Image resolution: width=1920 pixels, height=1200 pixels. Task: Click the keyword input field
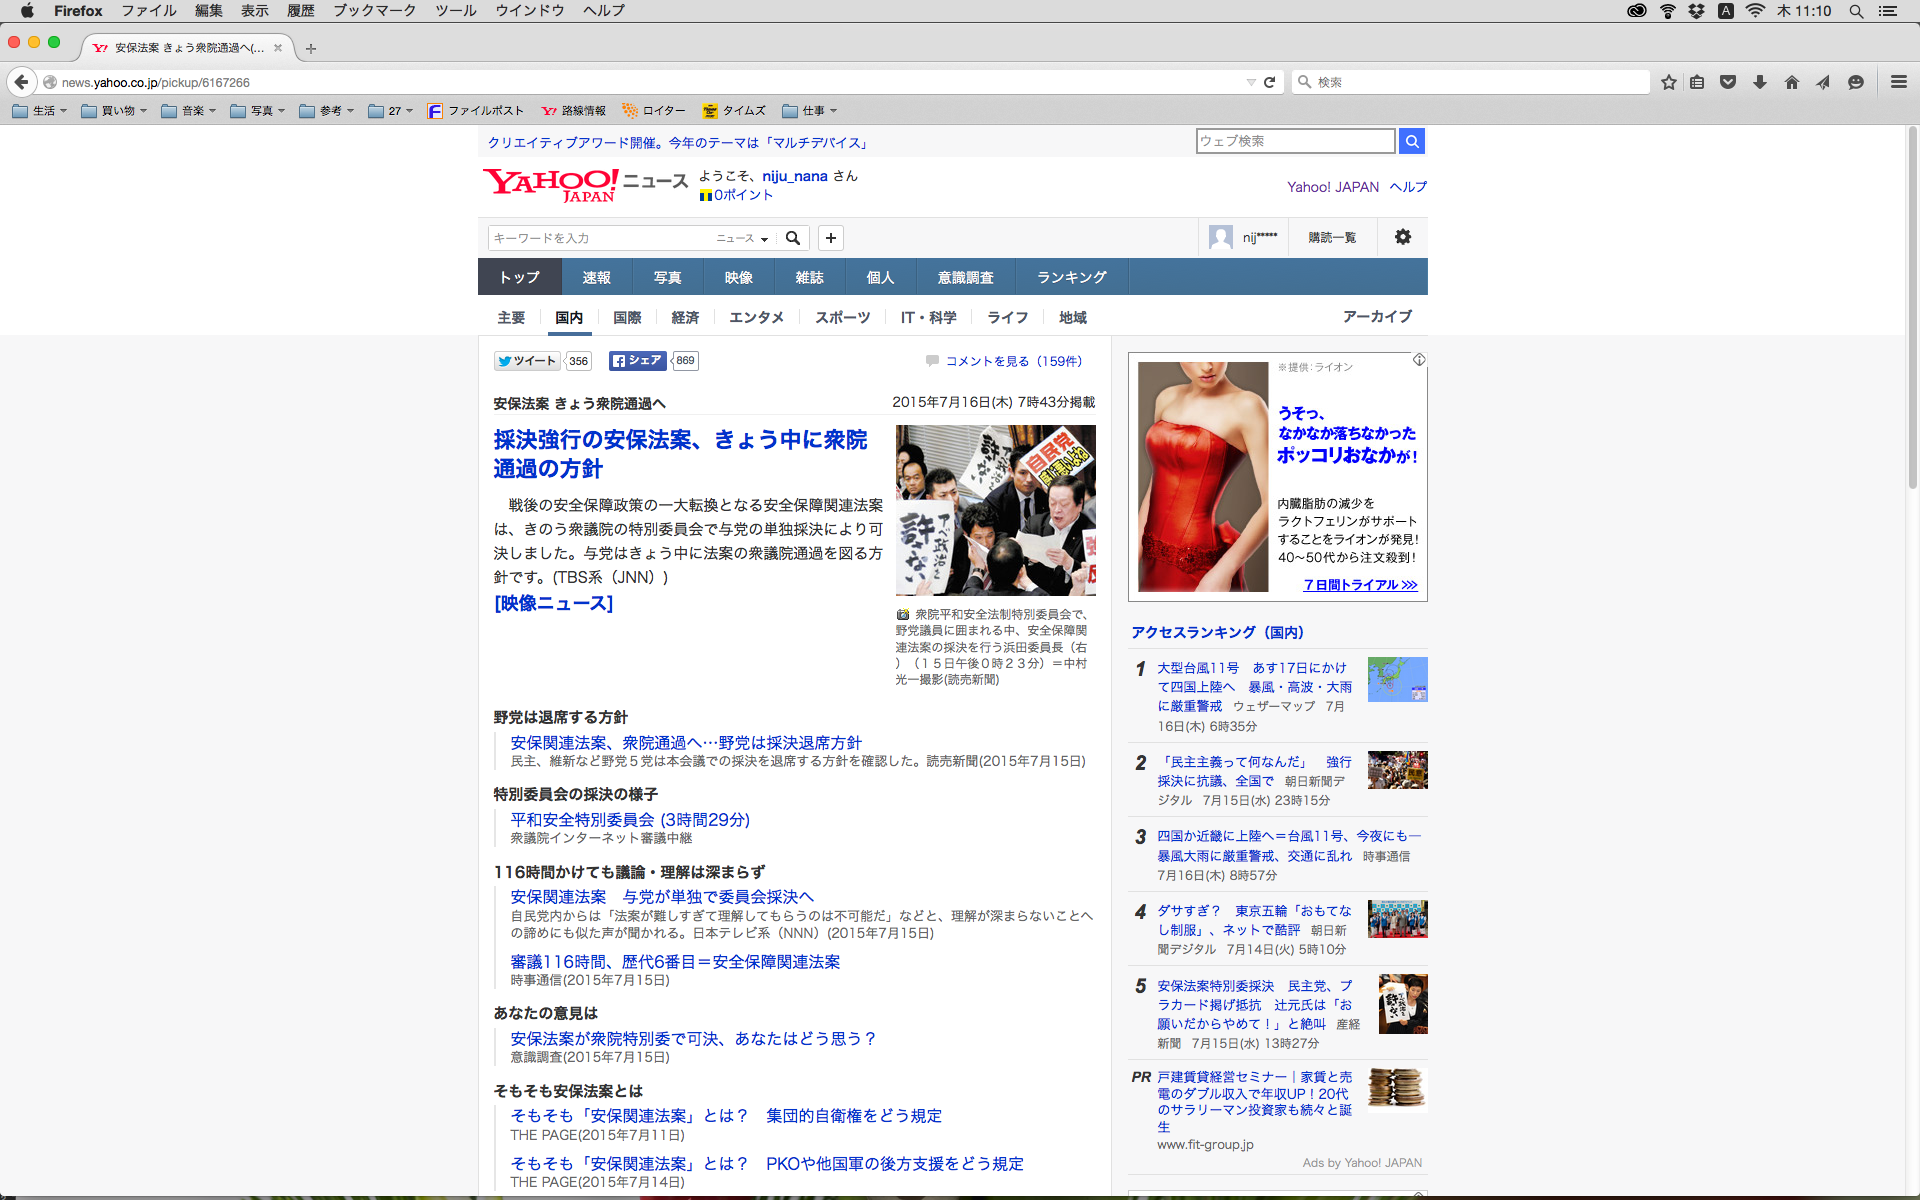[600, 238]
